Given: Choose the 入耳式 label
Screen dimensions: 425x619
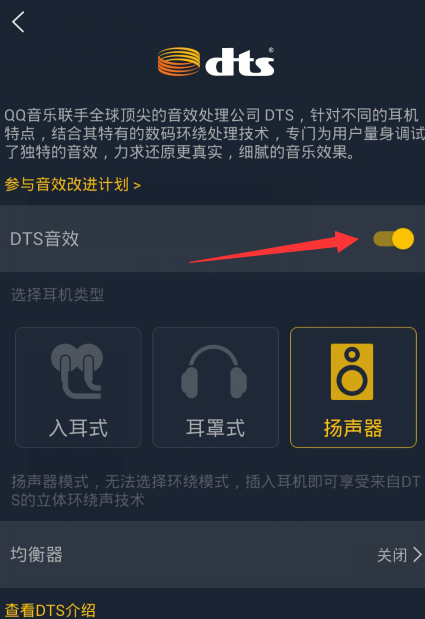Looking at the screenshot, I should pos(78,428).
